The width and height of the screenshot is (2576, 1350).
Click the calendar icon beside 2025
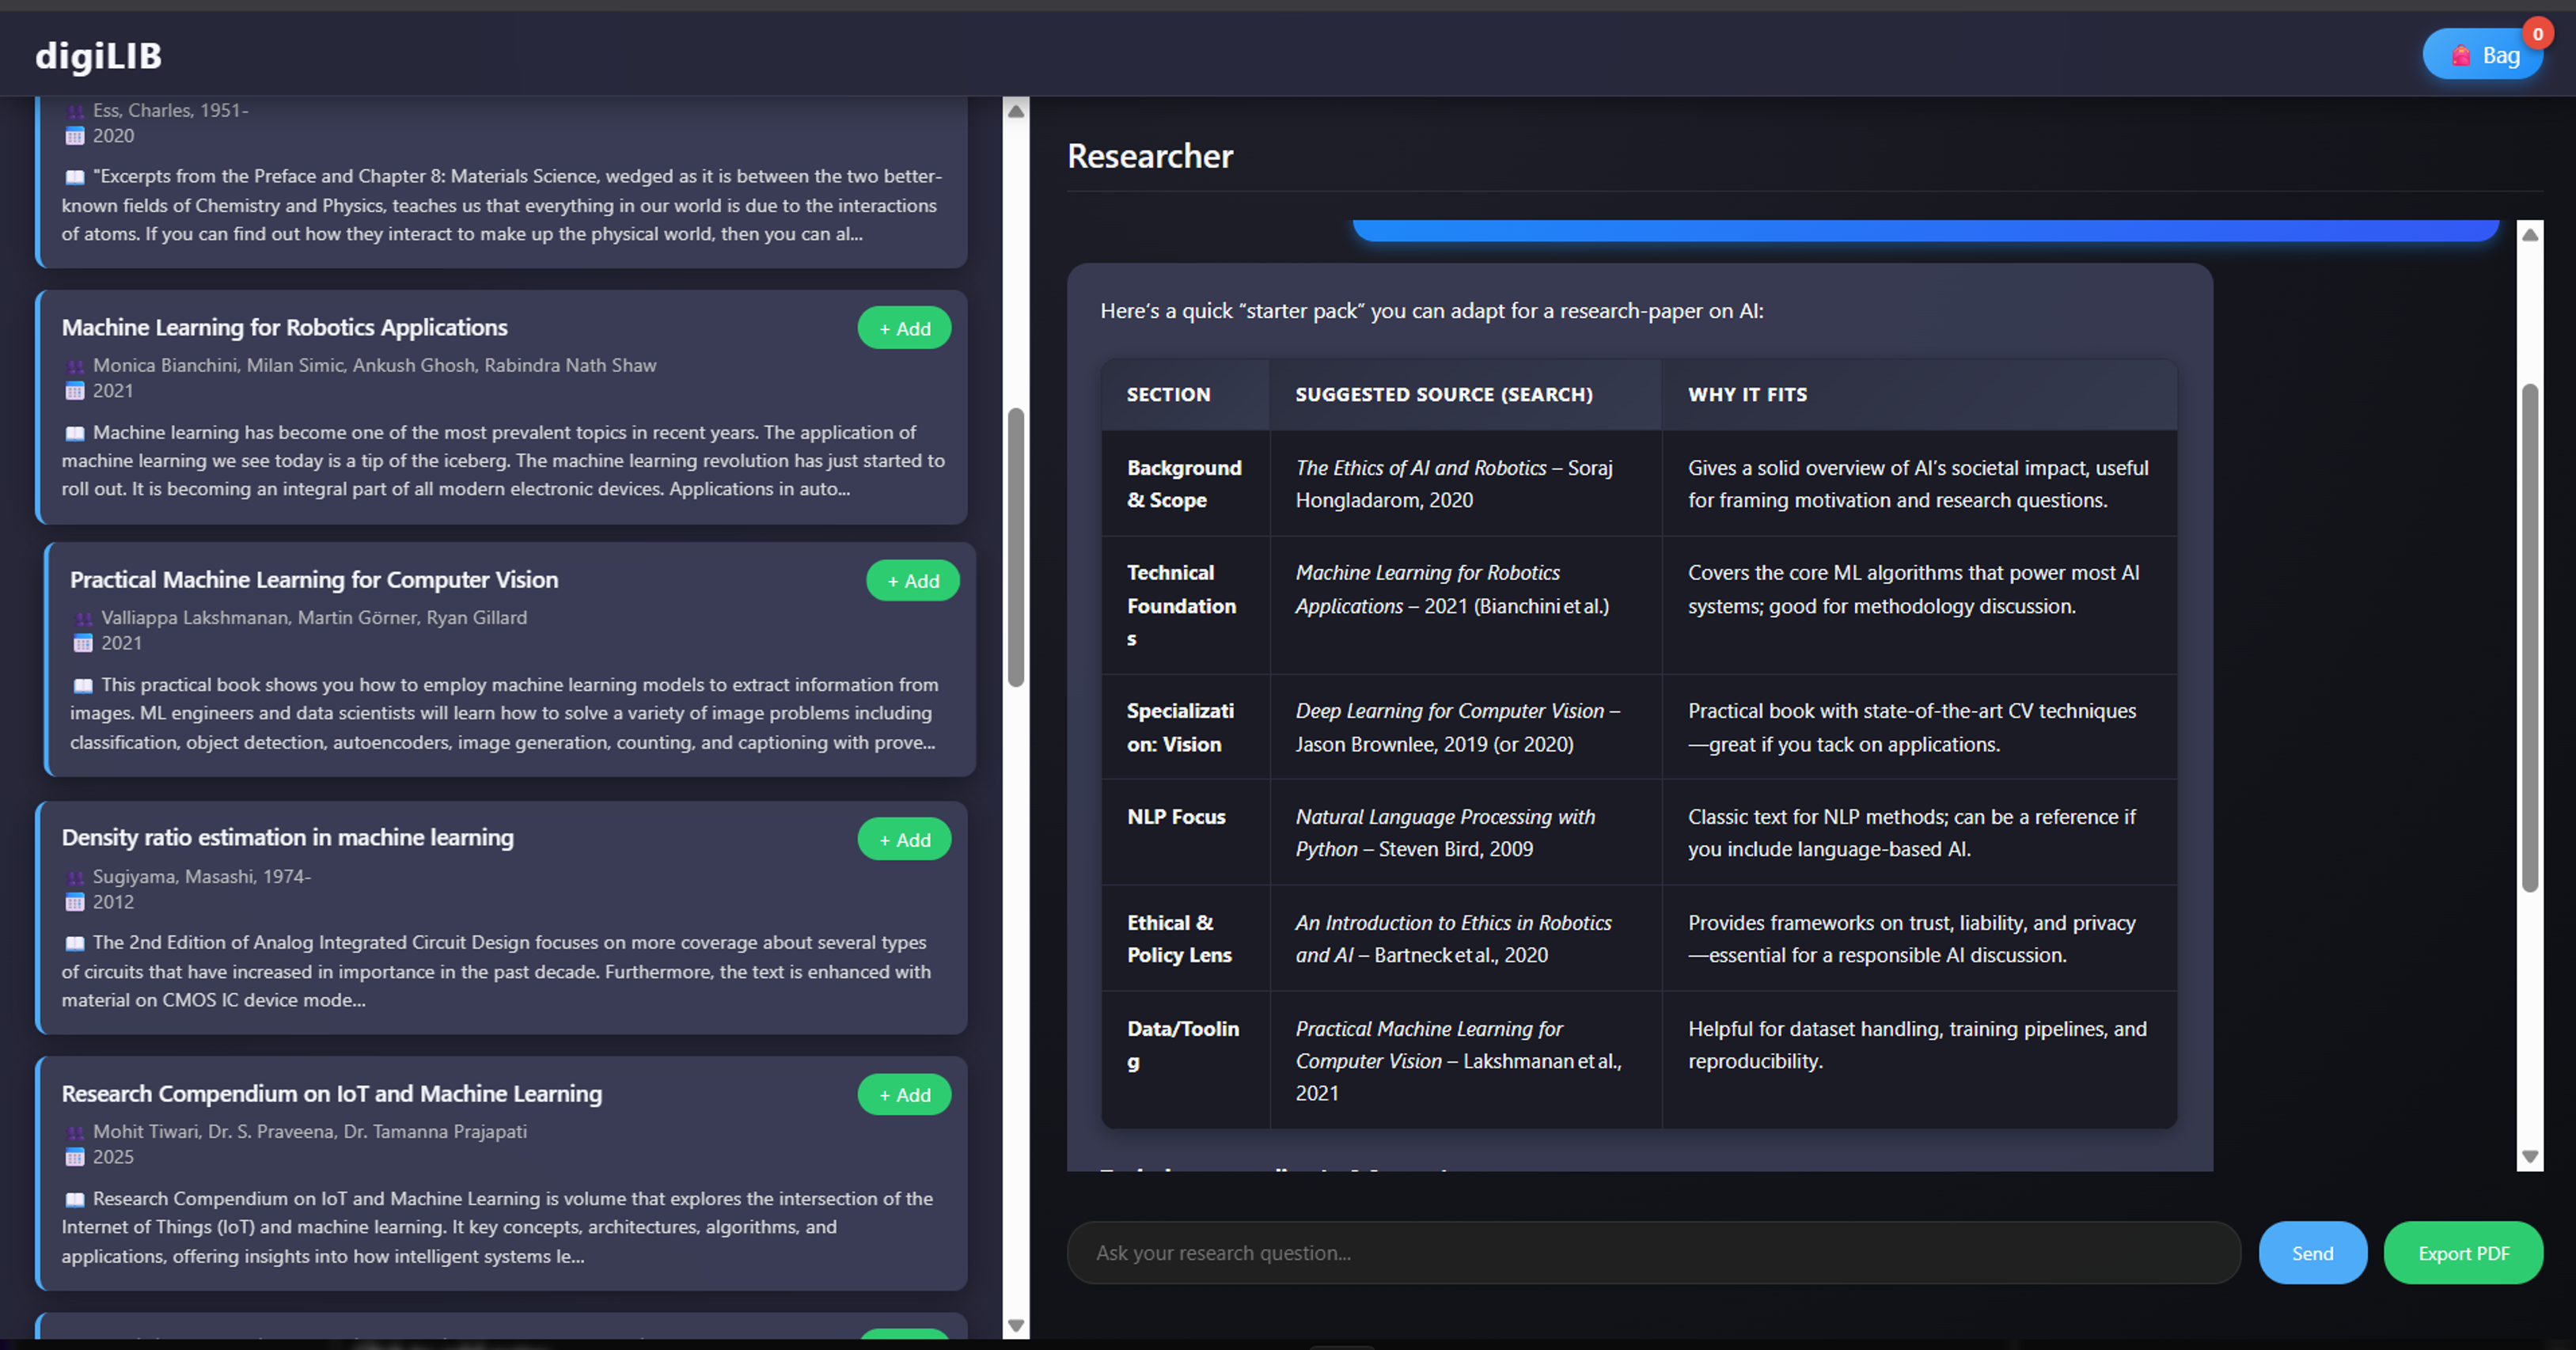click(75, 1157)
